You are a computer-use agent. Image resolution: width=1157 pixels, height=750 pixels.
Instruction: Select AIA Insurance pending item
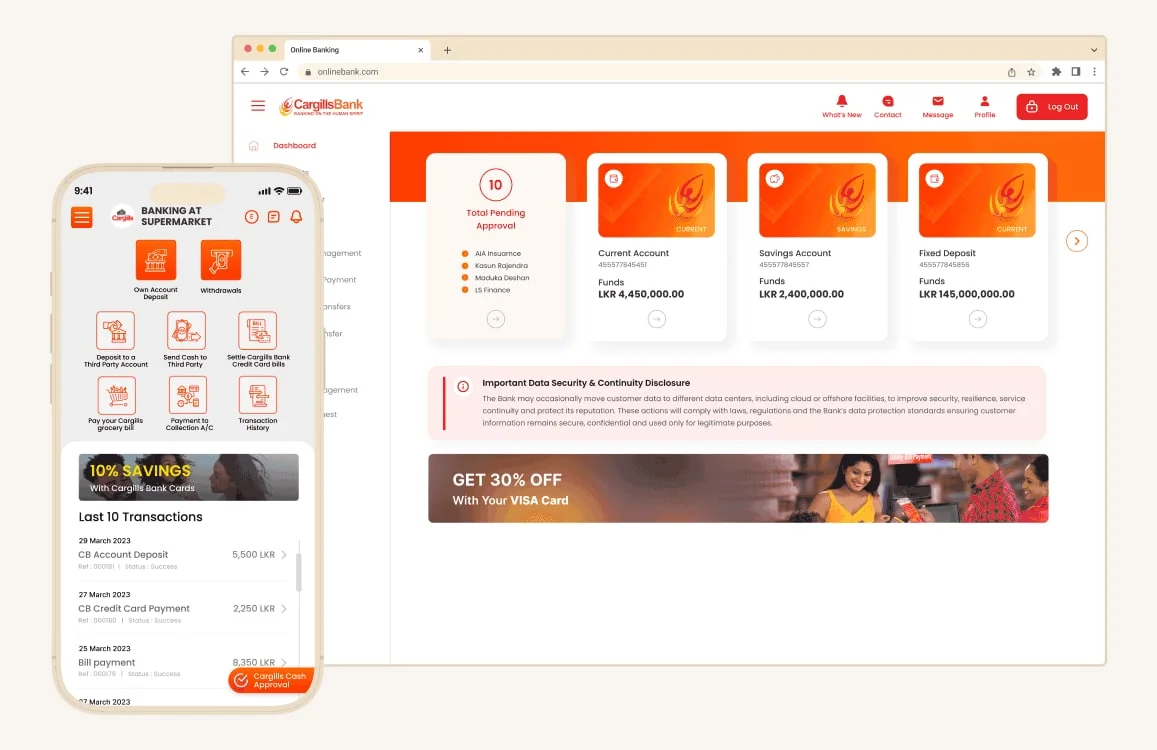tap(491, 253)
